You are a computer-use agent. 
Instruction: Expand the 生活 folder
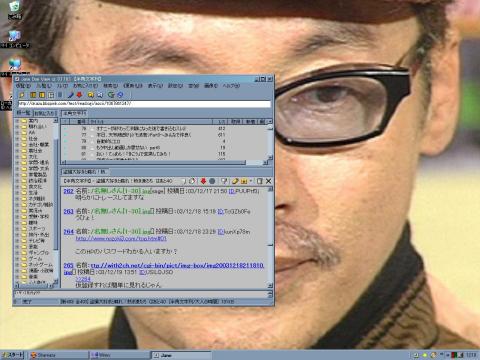(x=17, y=193)
